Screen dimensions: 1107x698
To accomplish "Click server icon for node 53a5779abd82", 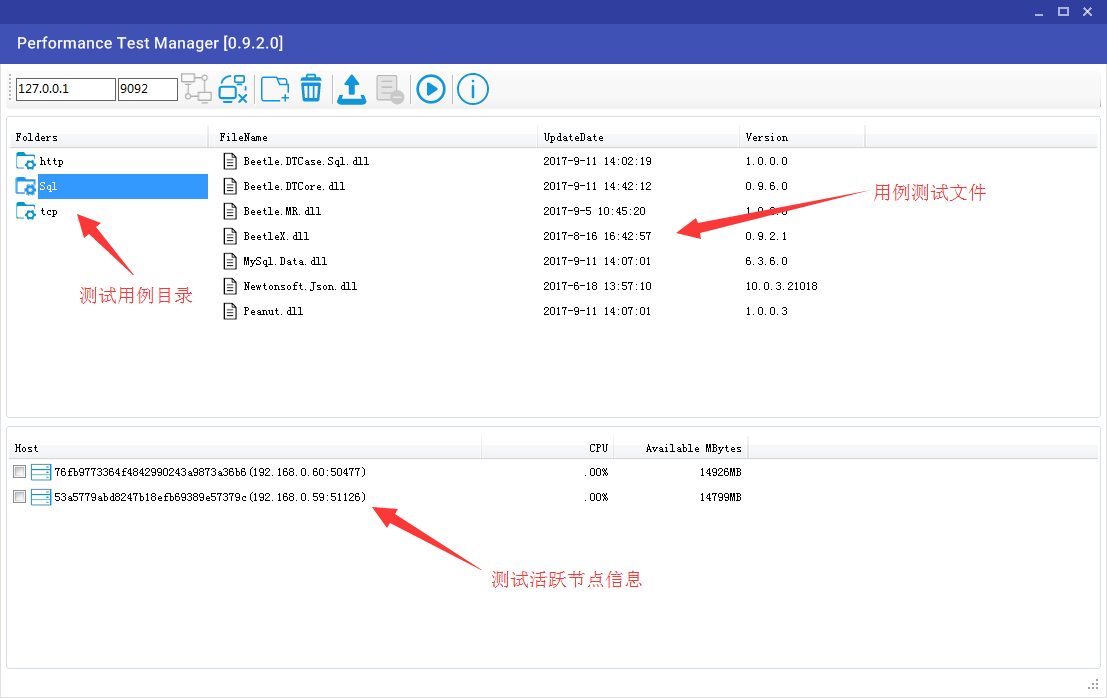I will click(x=41, y=498).
